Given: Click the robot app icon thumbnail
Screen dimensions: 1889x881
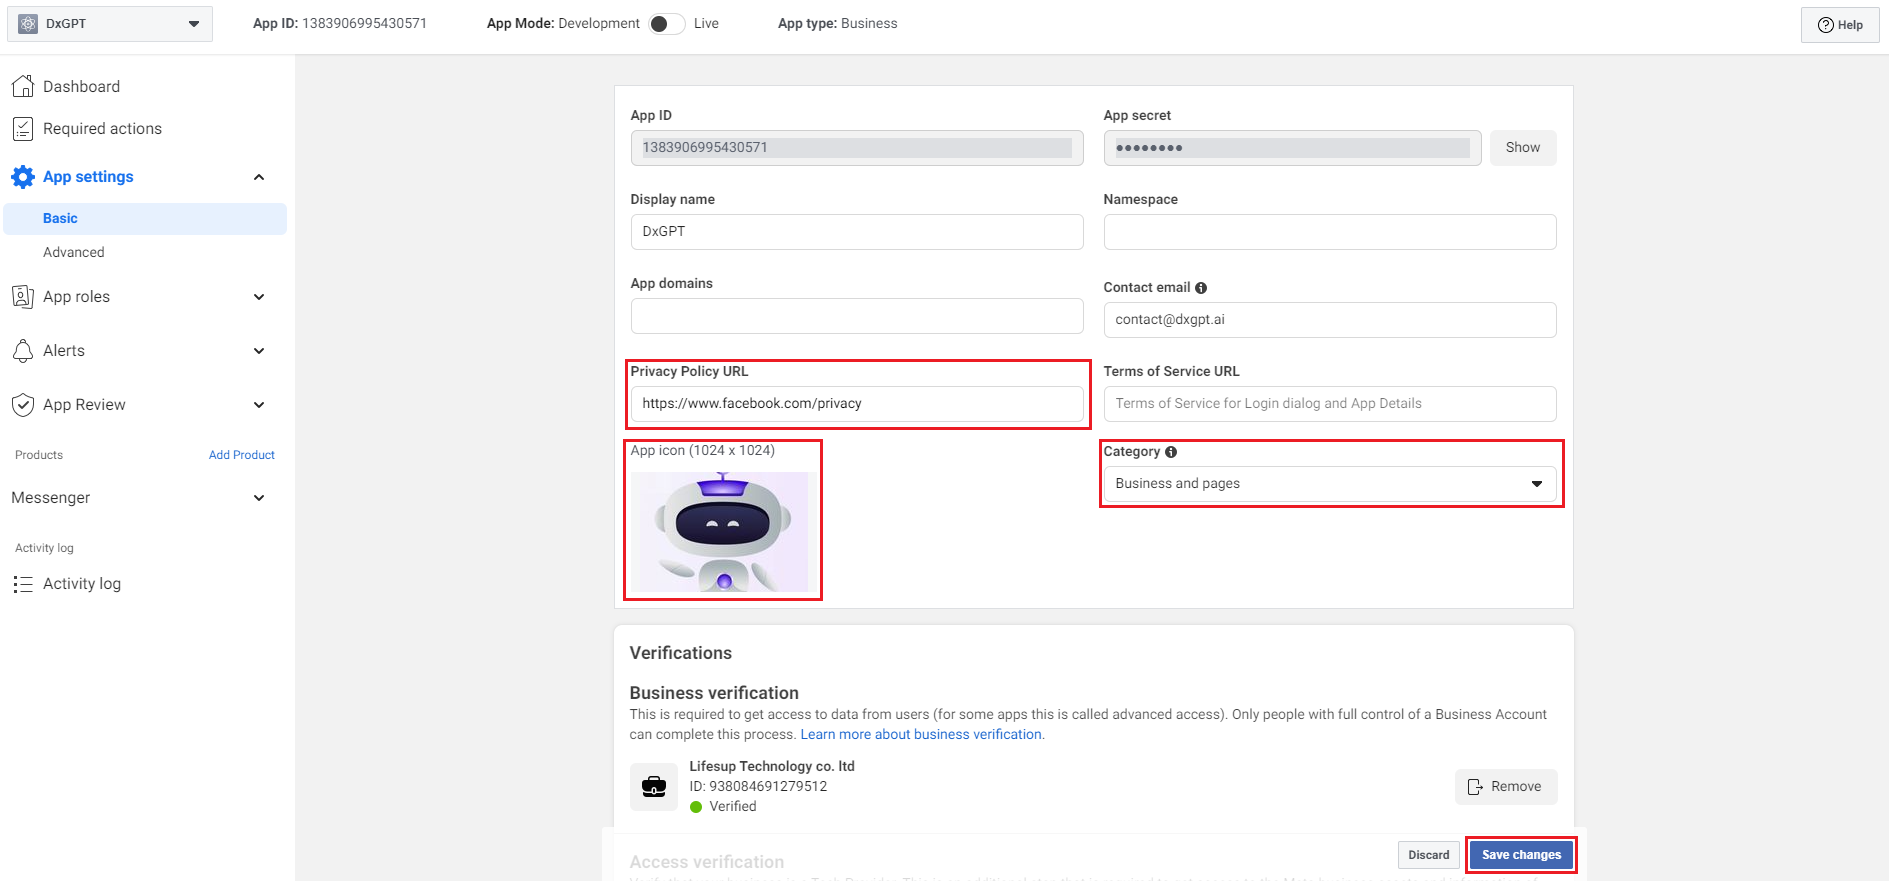Looking at the screenshot, I should pyautogui.click(x=723, y=531).
